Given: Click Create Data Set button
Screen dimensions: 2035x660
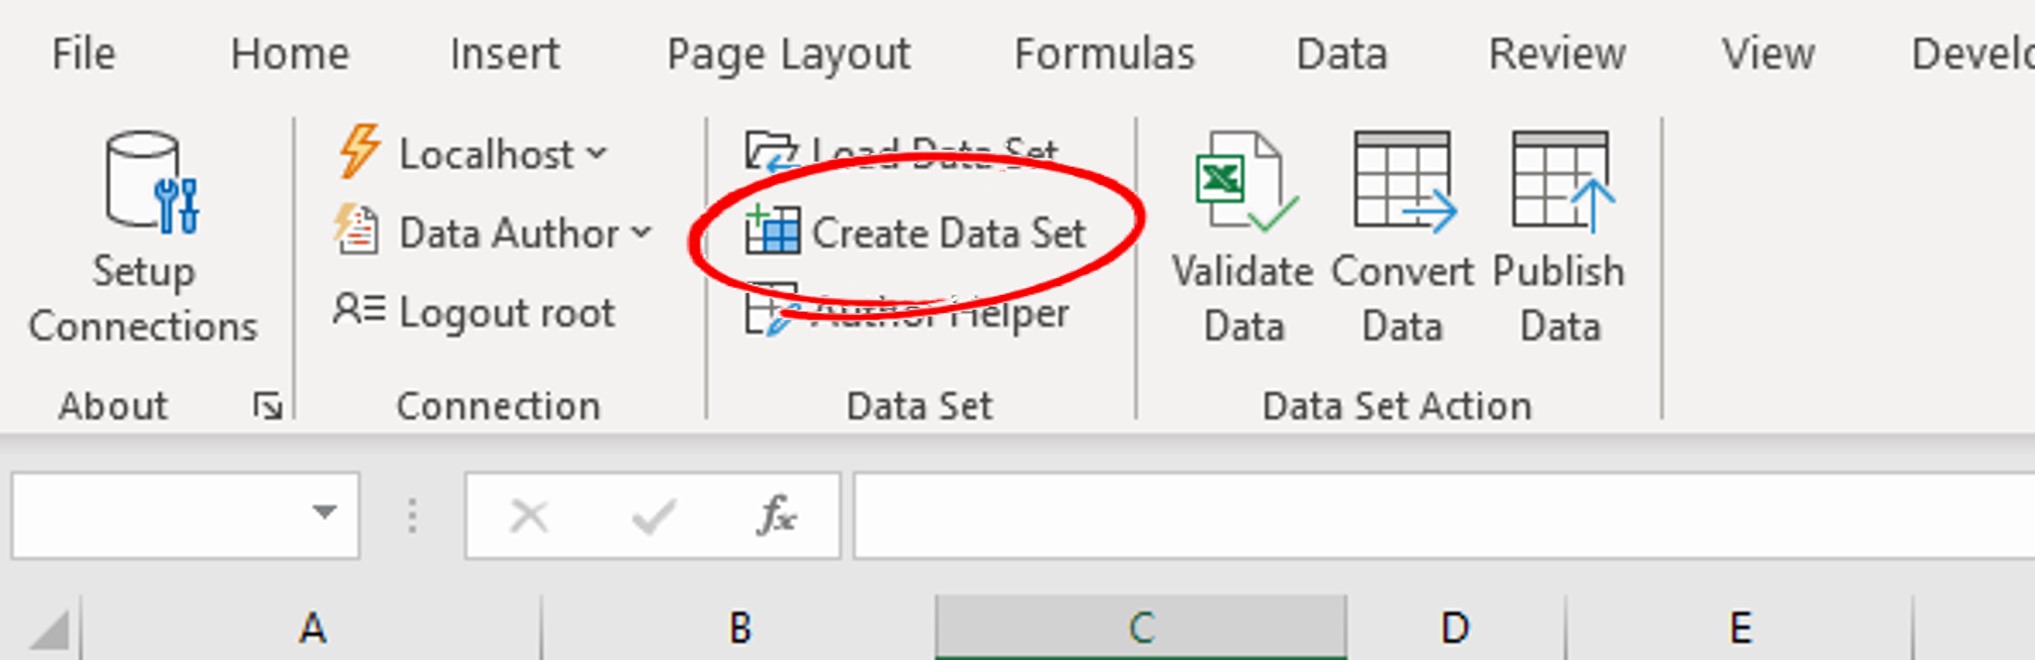Looking at the screenshot, I should [x=916, y=233].
